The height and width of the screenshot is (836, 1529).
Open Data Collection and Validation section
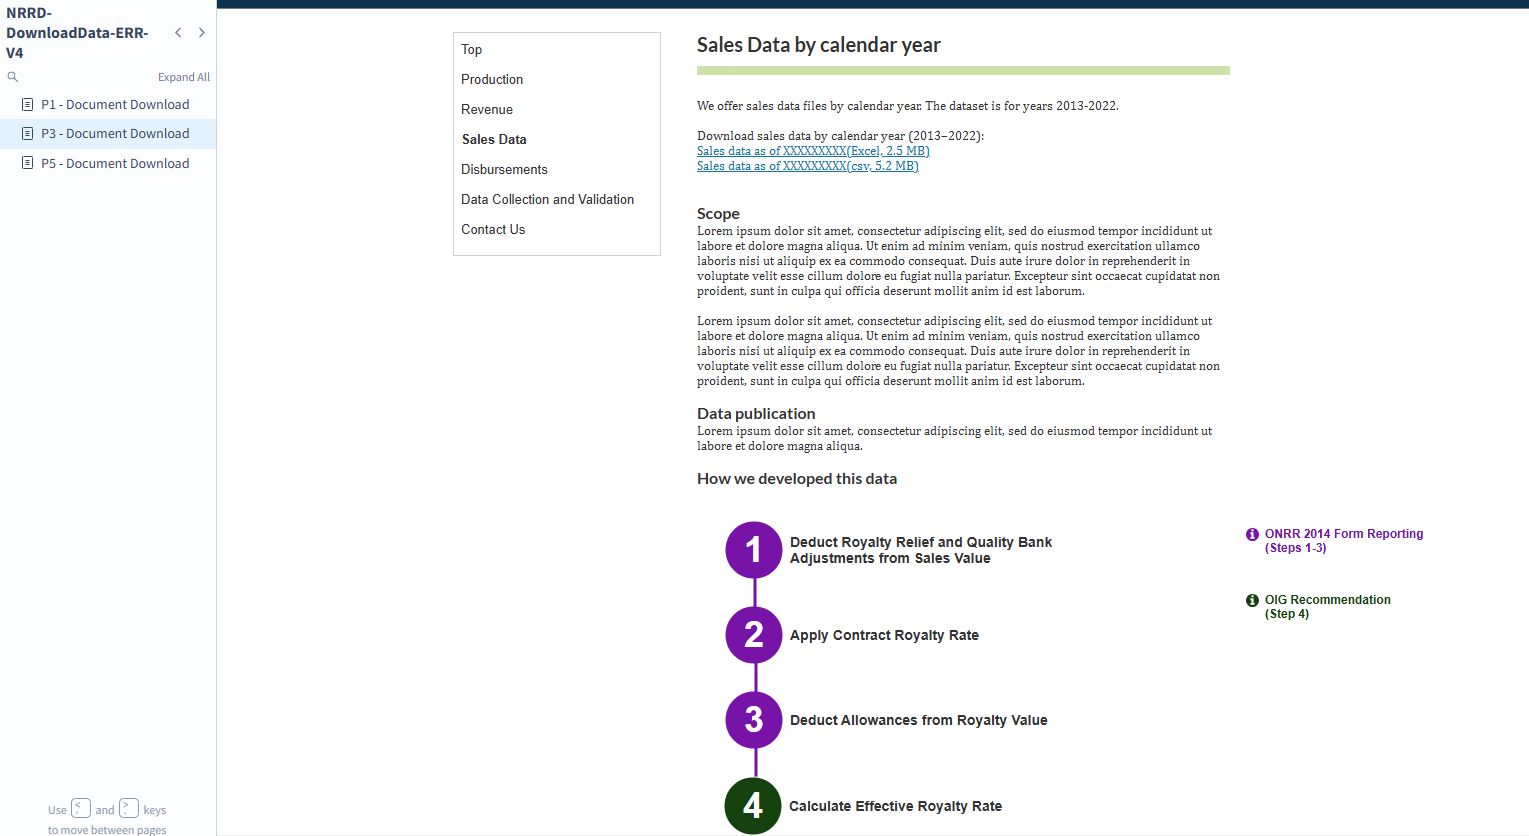[547, 200]
